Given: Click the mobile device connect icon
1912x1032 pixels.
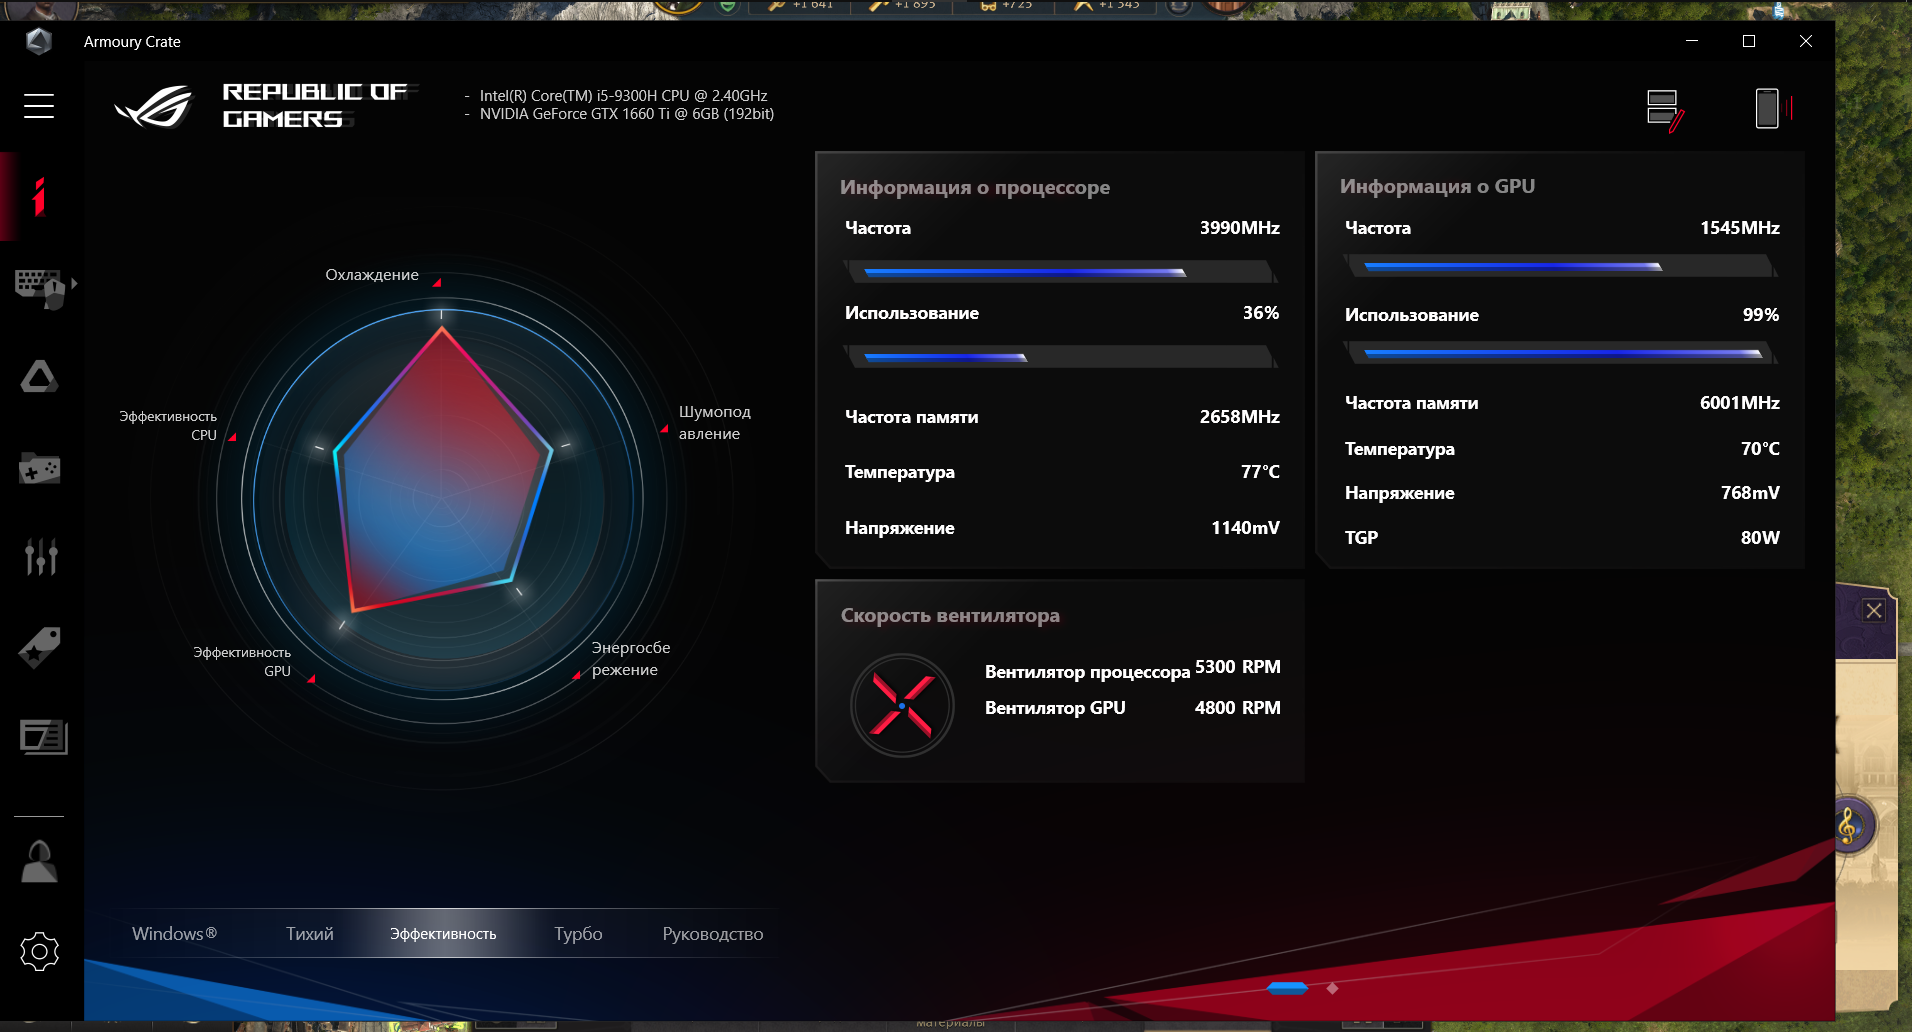Looking at the screenshot, I should click(x=1768, y=108).
